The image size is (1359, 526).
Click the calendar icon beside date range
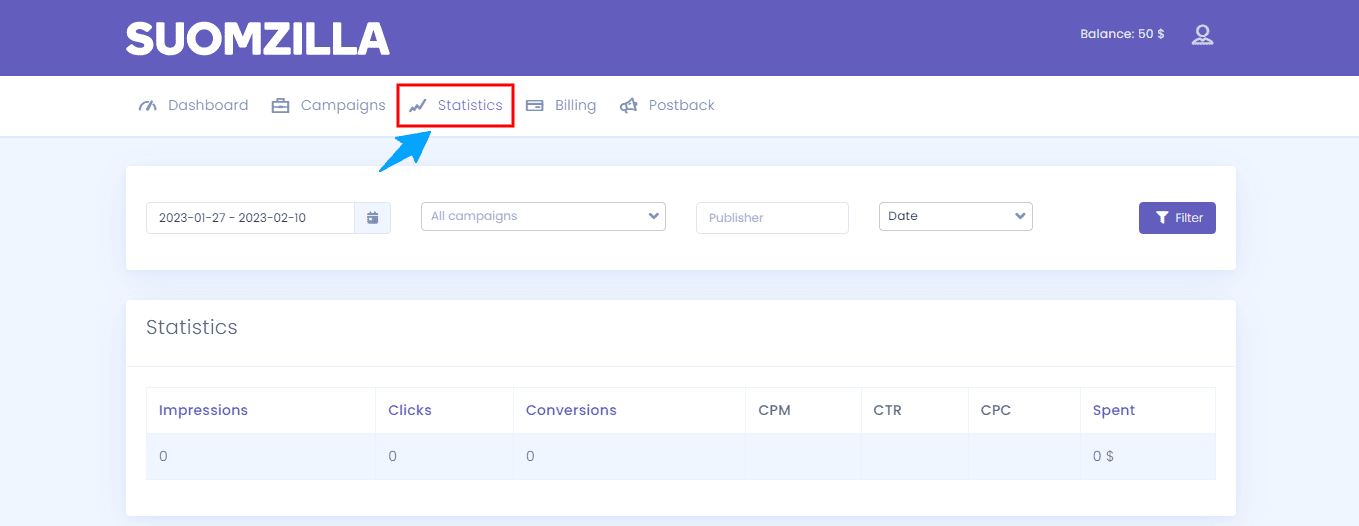coord(372,218)
